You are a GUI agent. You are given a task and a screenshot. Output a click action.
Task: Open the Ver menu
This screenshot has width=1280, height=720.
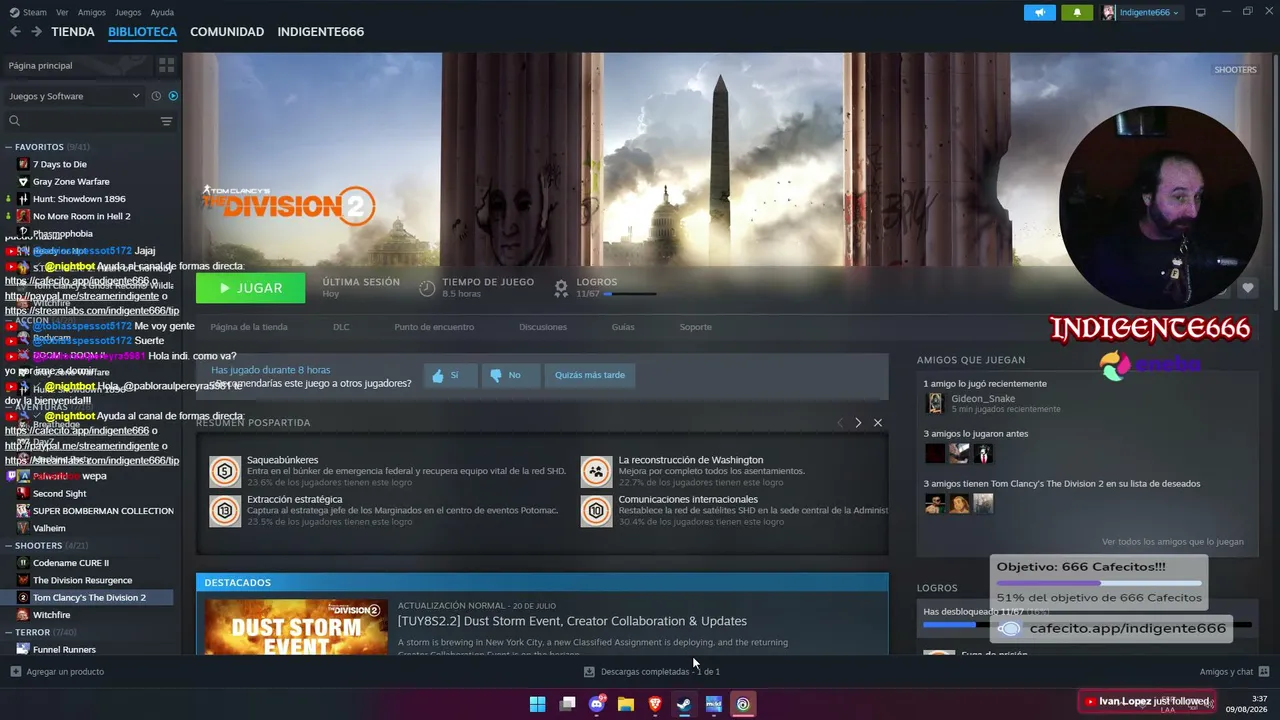coord(62,13)
